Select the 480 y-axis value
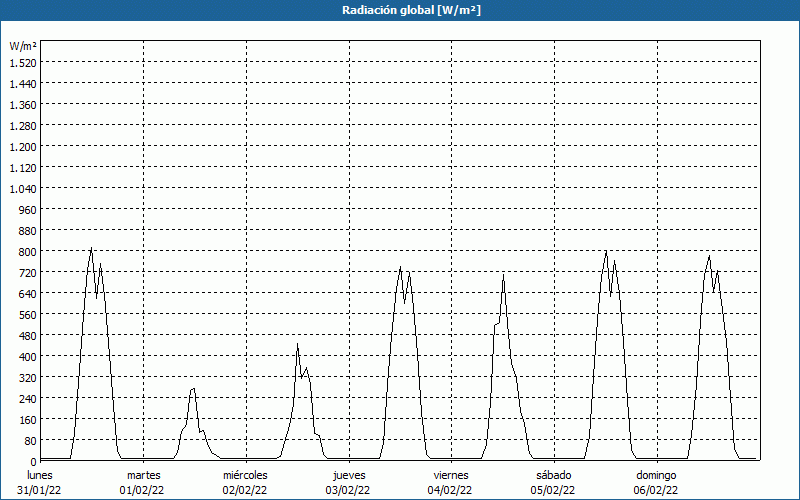The width and height of the screenshot is (800, 500). (x=28, y=335)
